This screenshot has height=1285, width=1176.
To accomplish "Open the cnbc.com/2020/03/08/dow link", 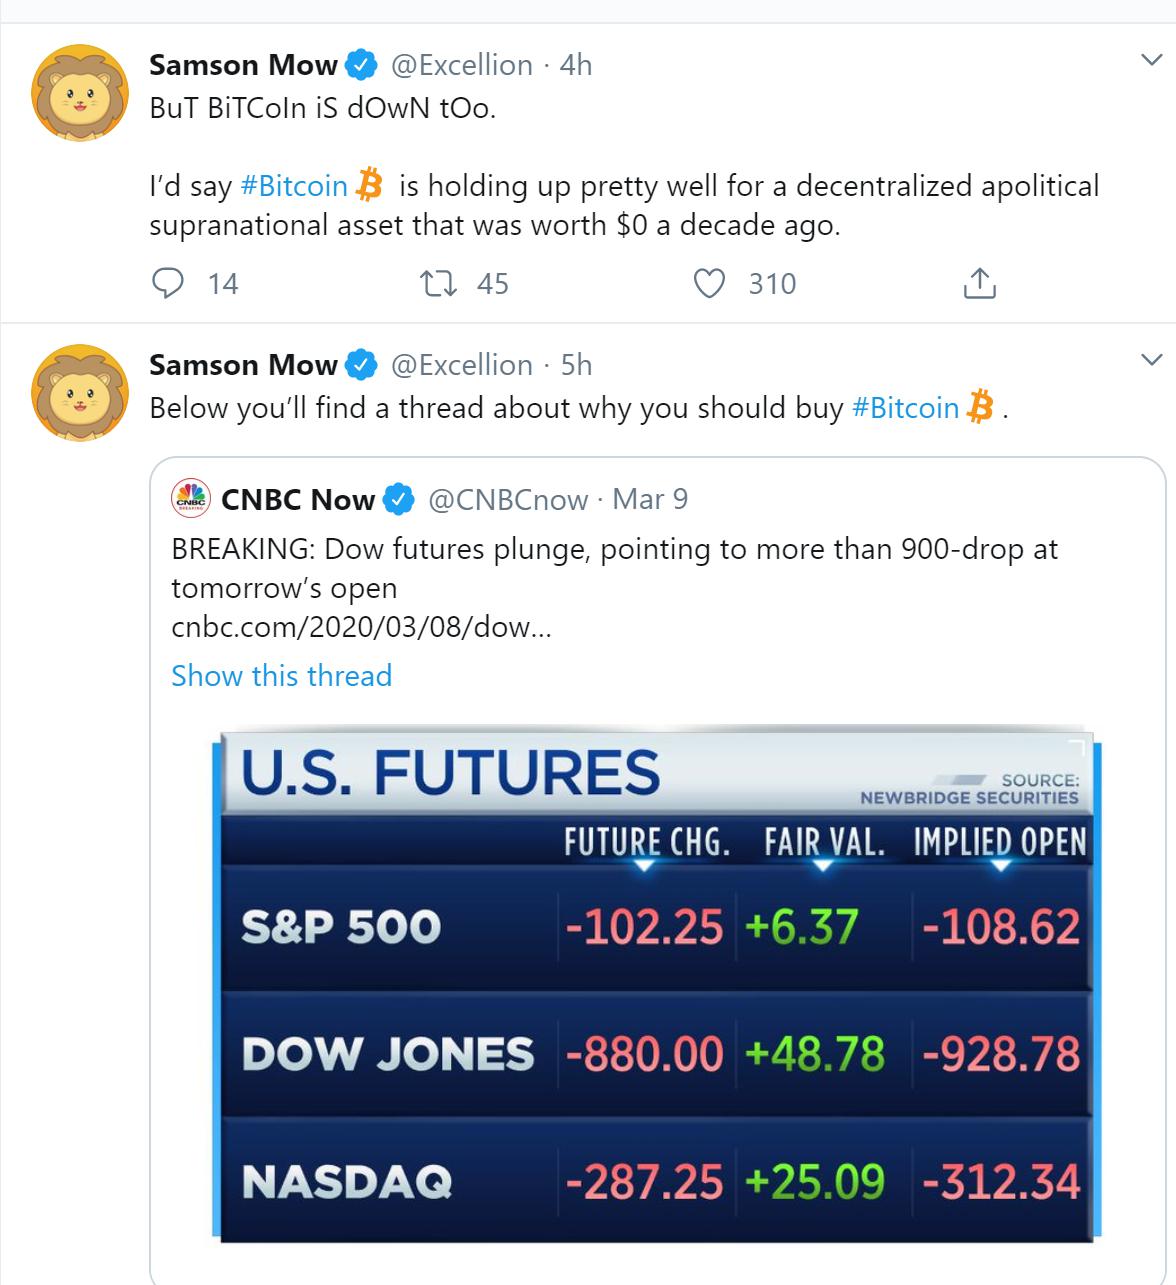I will click(361, 628).
